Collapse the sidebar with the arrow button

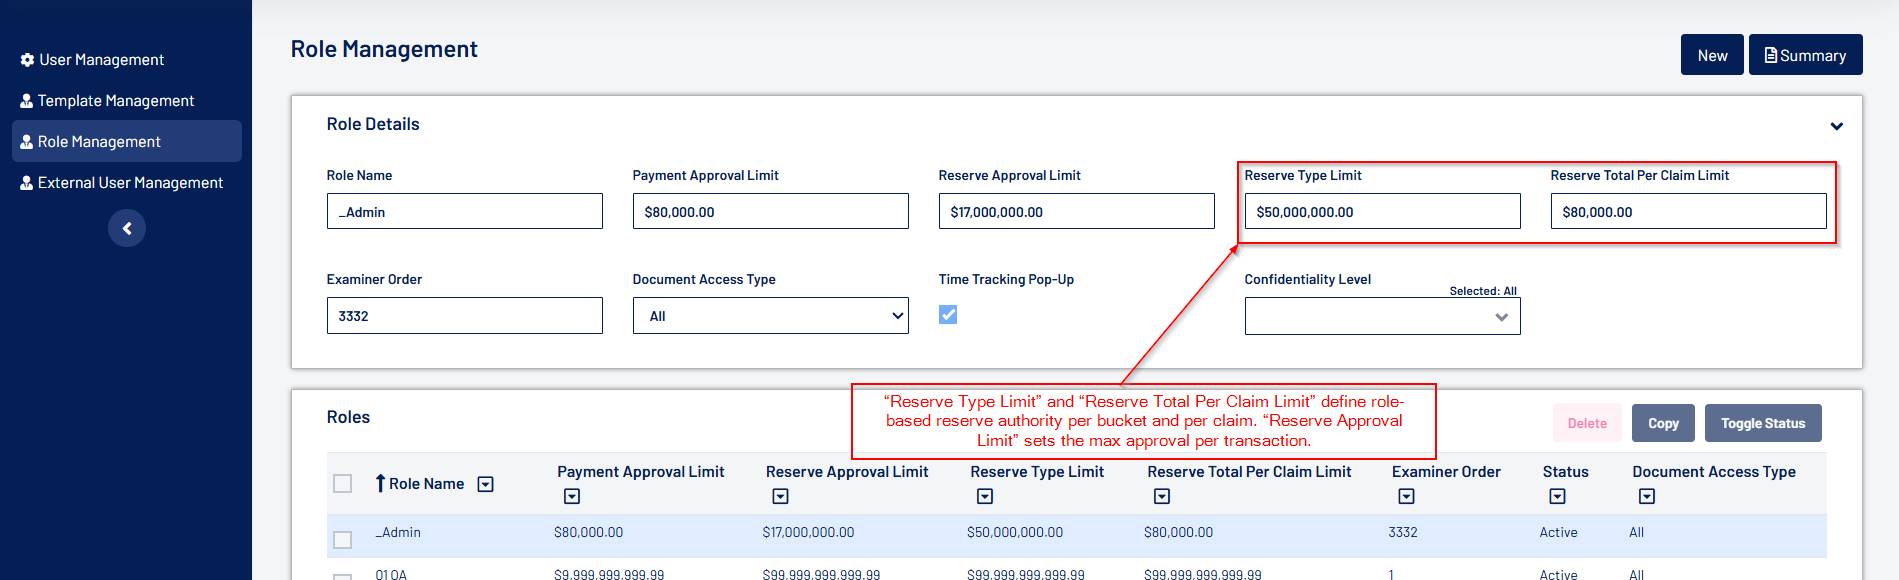click(127, 229)
